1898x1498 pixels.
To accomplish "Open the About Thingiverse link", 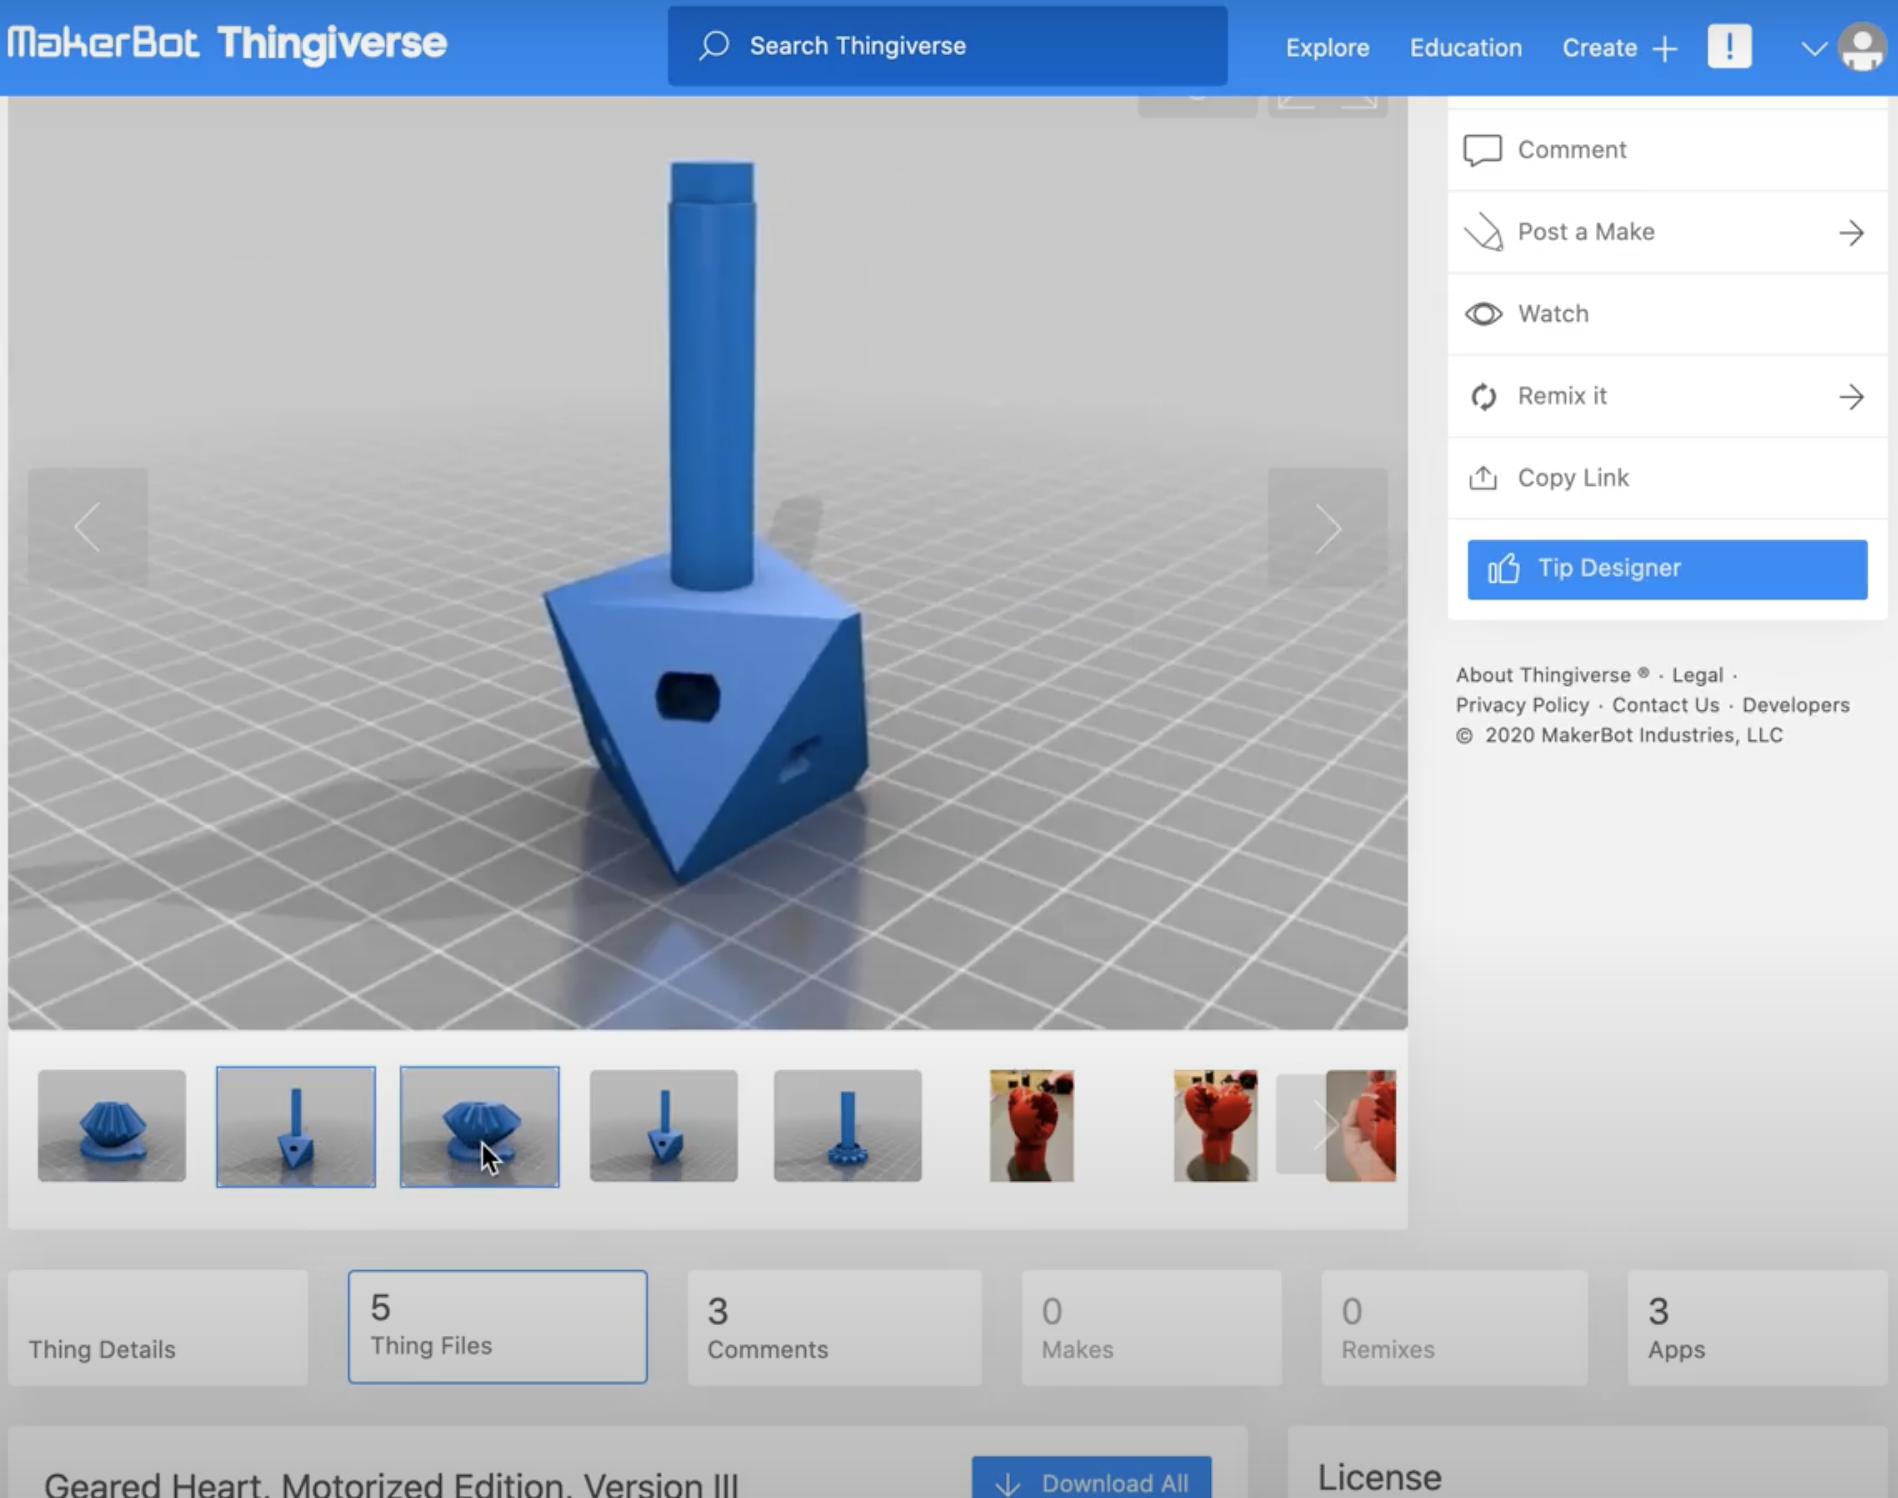I will coord(1552,675).
